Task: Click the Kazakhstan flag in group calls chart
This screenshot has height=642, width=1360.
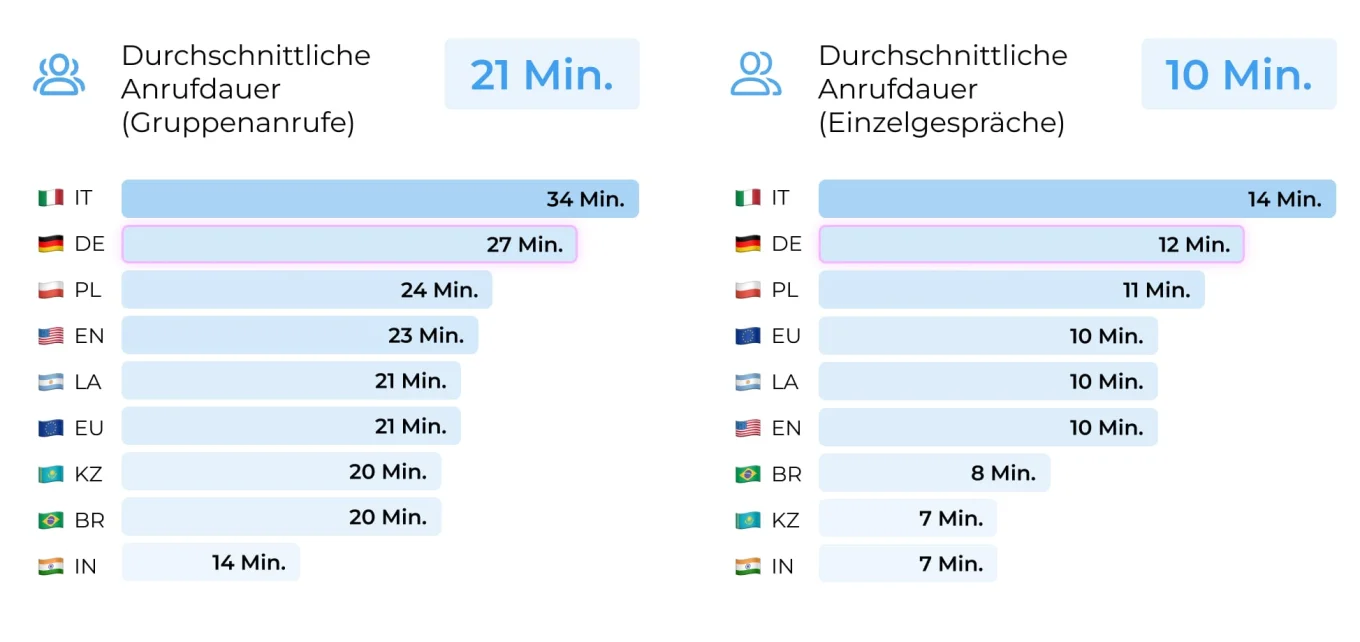Action: (x=51, y=474)
